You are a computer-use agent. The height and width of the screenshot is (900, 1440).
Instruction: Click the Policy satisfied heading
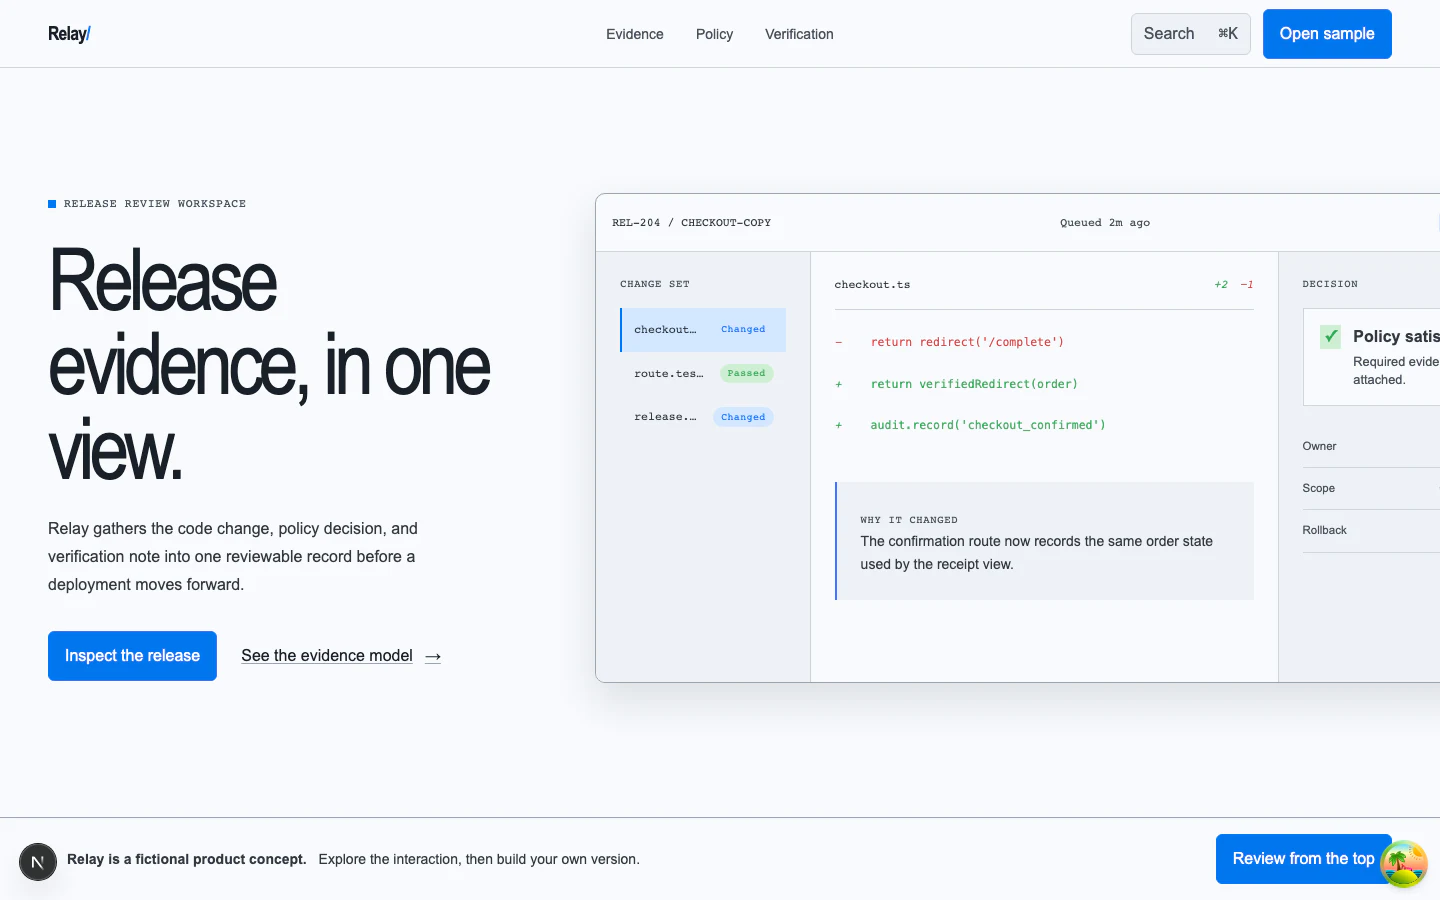[x=1396, y=337]
